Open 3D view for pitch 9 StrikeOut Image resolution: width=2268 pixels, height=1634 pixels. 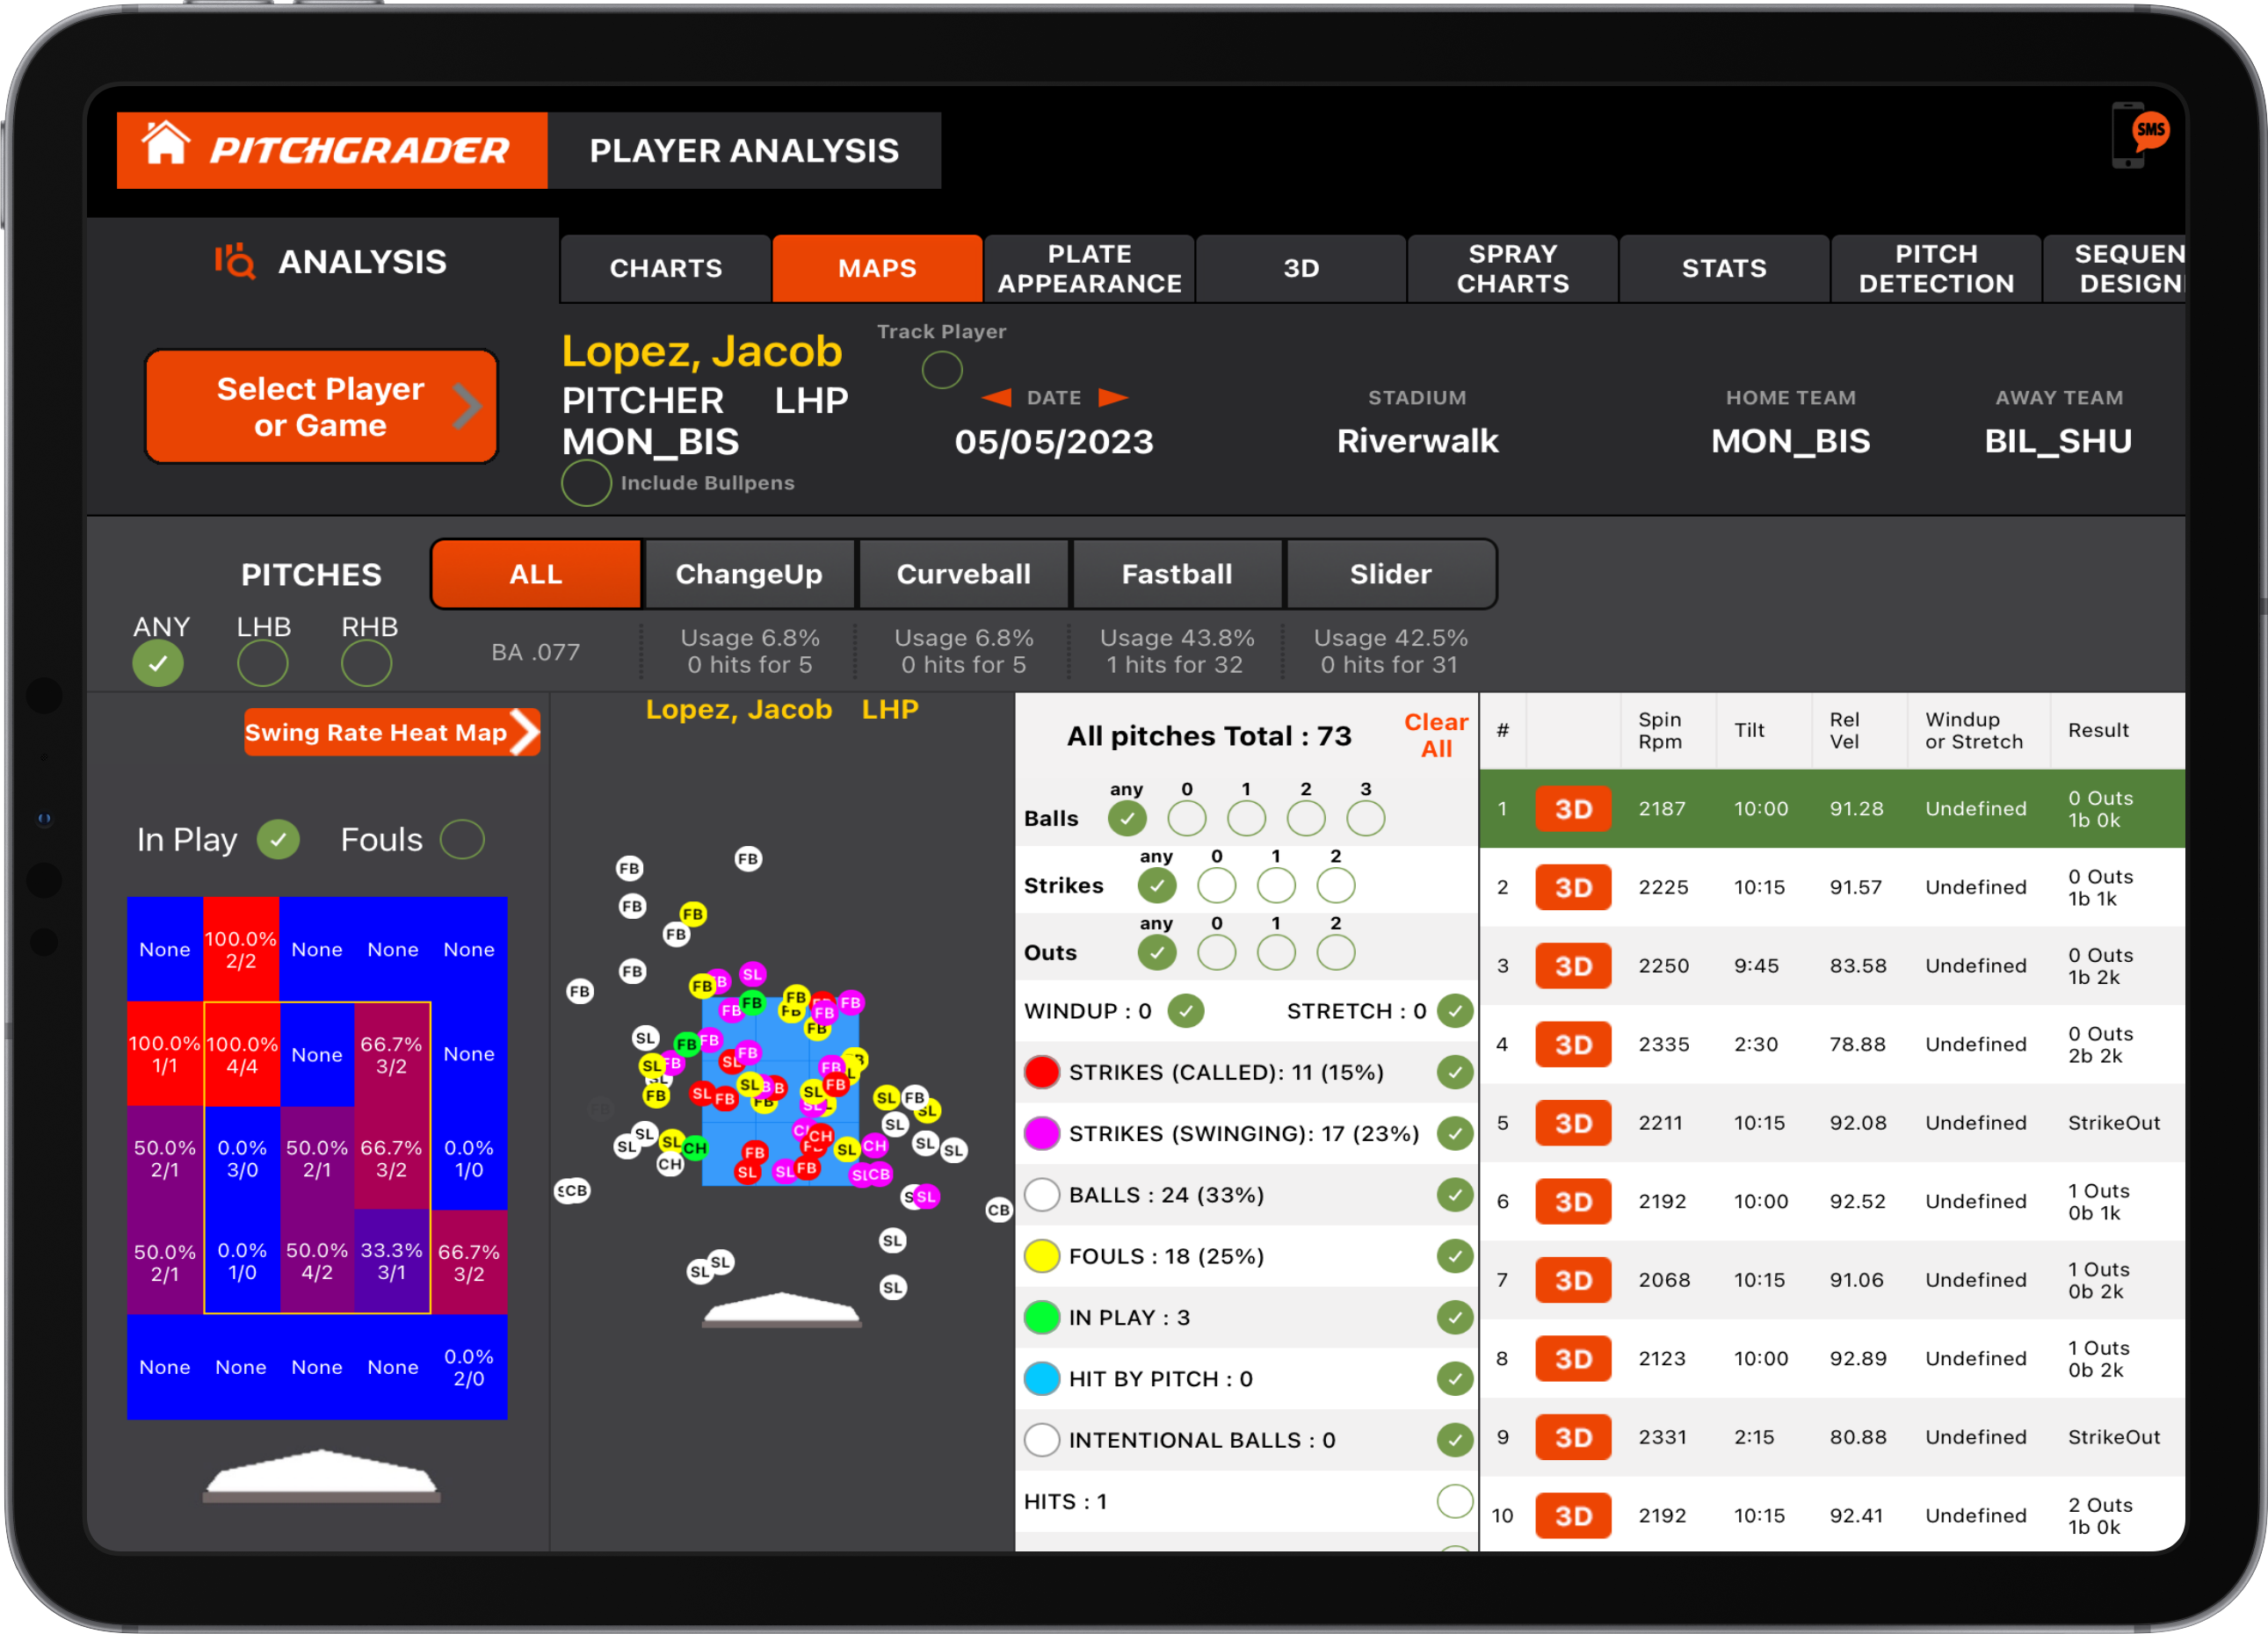pyautogui.click(x=1573, y=1437)
